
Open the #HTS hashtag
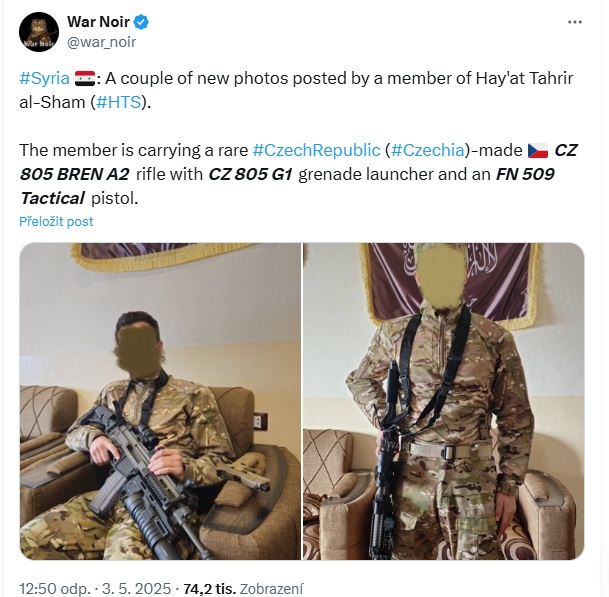pyautogui.click(x=118, y=102)
